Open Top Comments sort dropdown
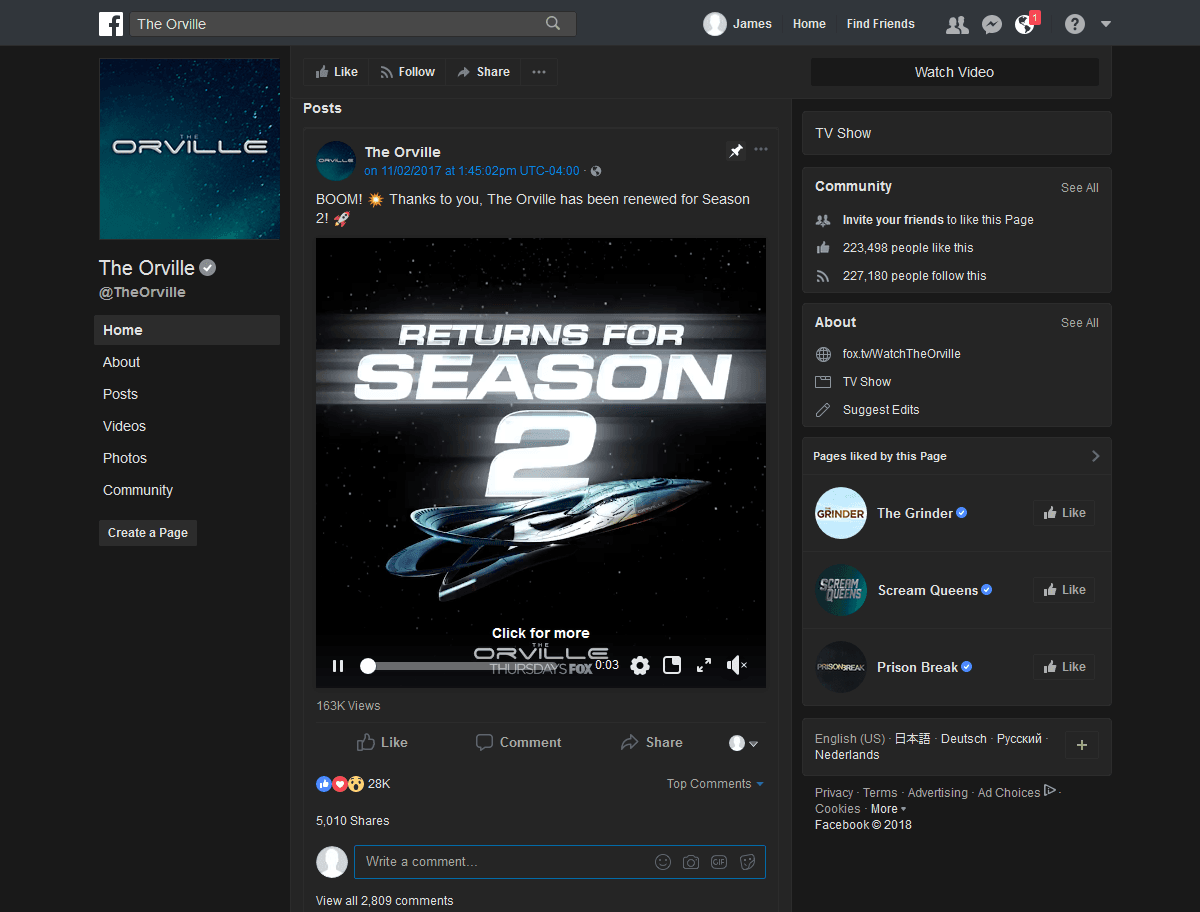The width and height of the screenshot is (1200, 912). (715, 784)
